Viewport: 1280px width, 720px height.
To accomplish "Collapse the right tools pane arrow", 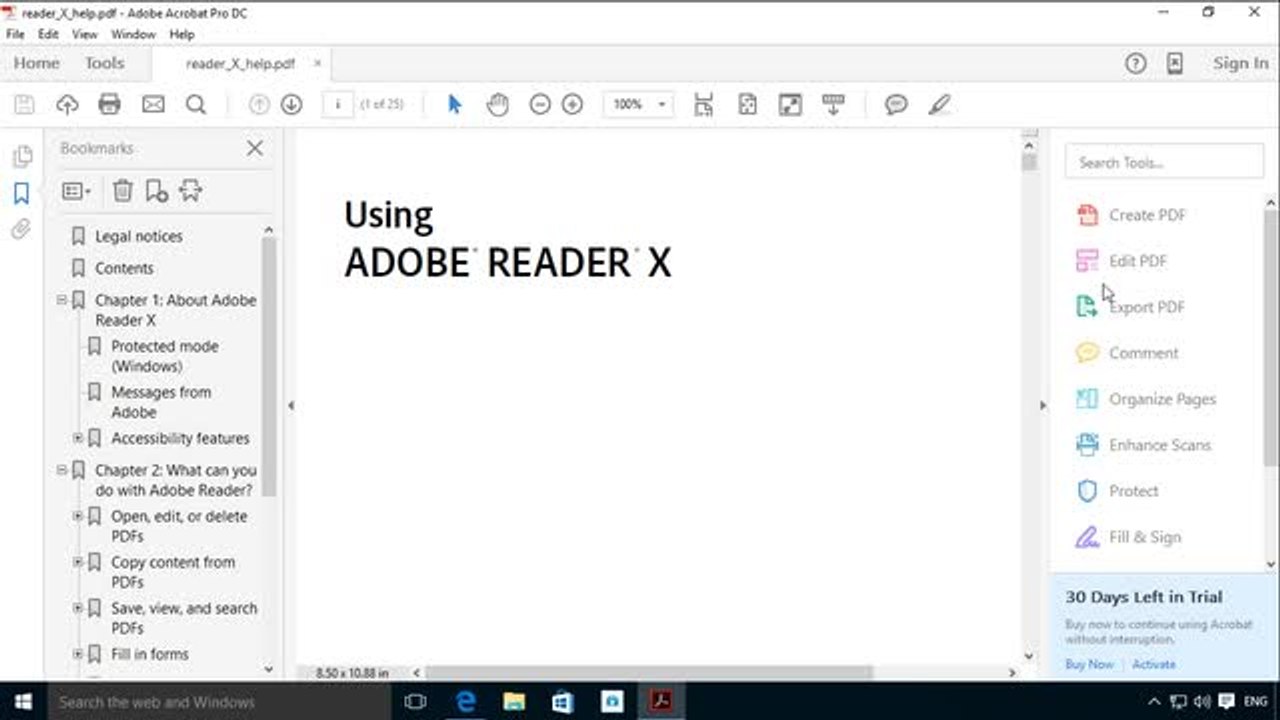I will tap(1043, 406).
